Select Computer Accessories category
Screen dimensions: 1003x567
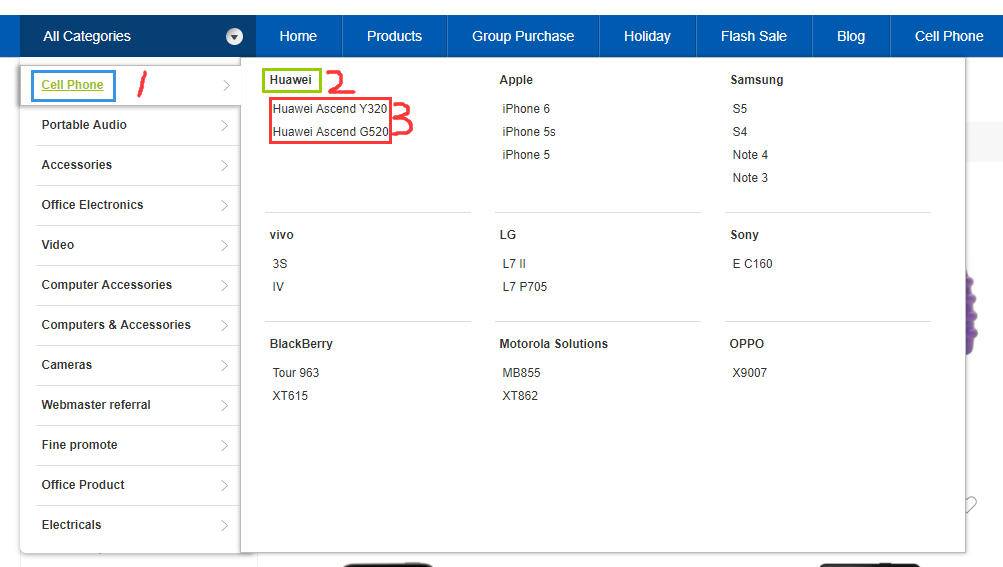point(107,285)
